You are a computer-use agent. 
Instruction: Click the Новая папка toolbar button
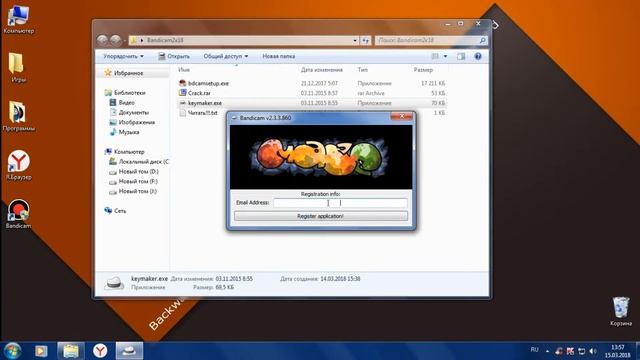278,56
